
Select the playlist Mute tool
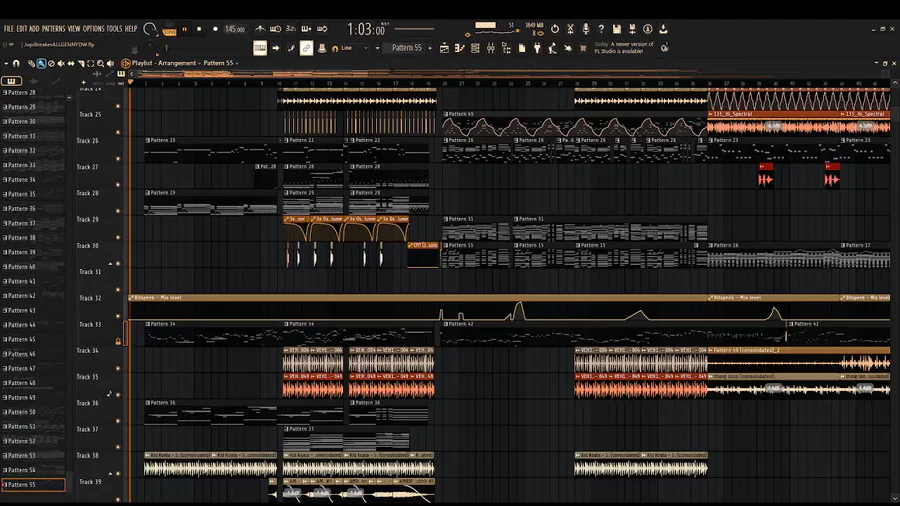click(61, 64)
